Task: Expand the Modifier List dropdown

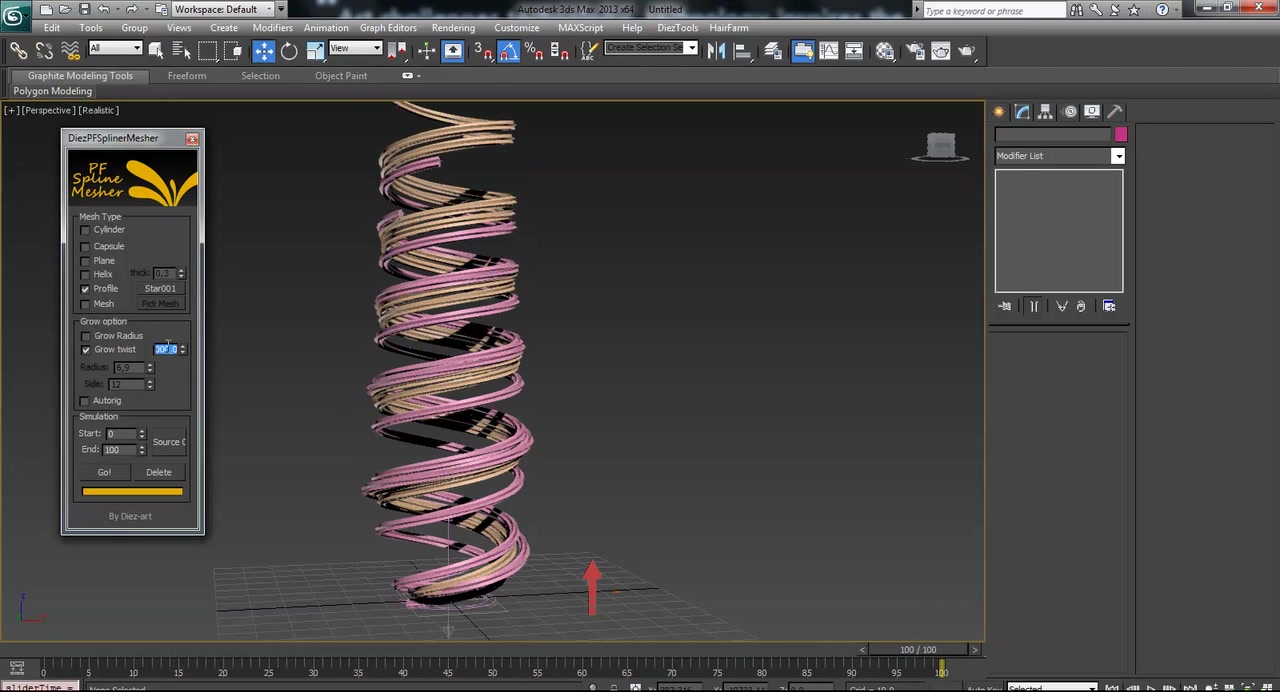Action: tap(1118, 156)
